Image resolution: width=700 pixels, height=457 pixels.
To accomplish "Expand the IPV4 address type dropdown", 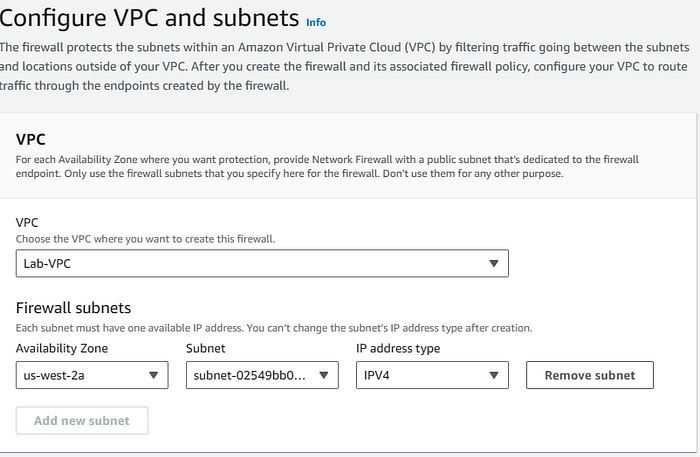I will point(432,375).
